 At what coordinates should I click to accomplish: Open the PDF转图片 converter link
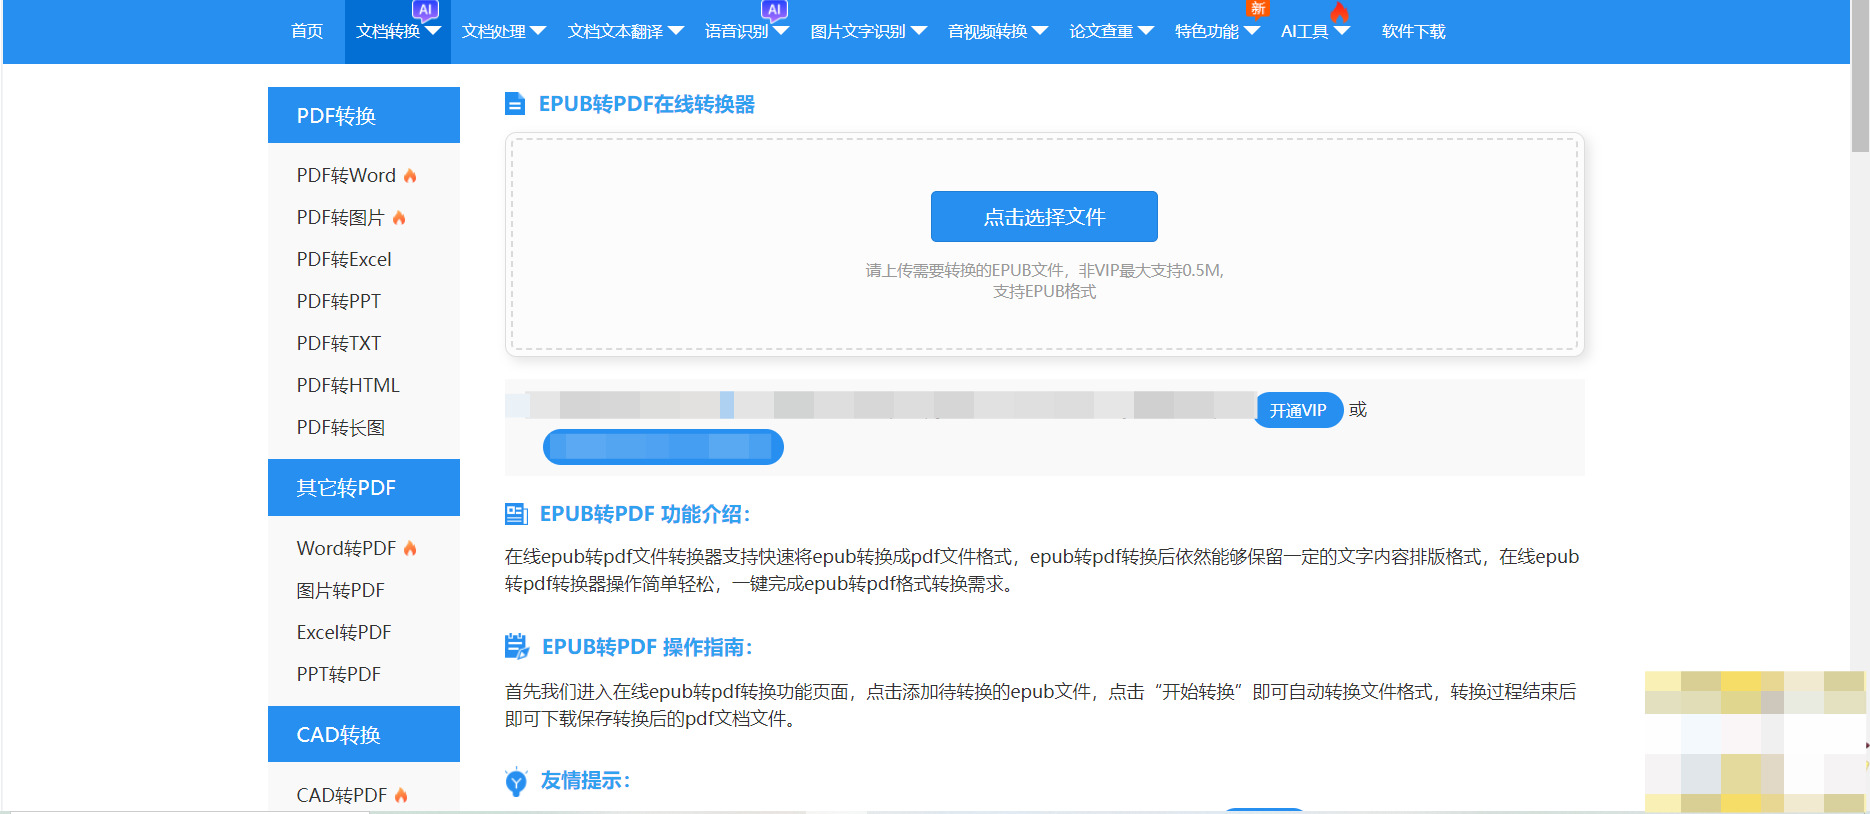pos(340,218)
